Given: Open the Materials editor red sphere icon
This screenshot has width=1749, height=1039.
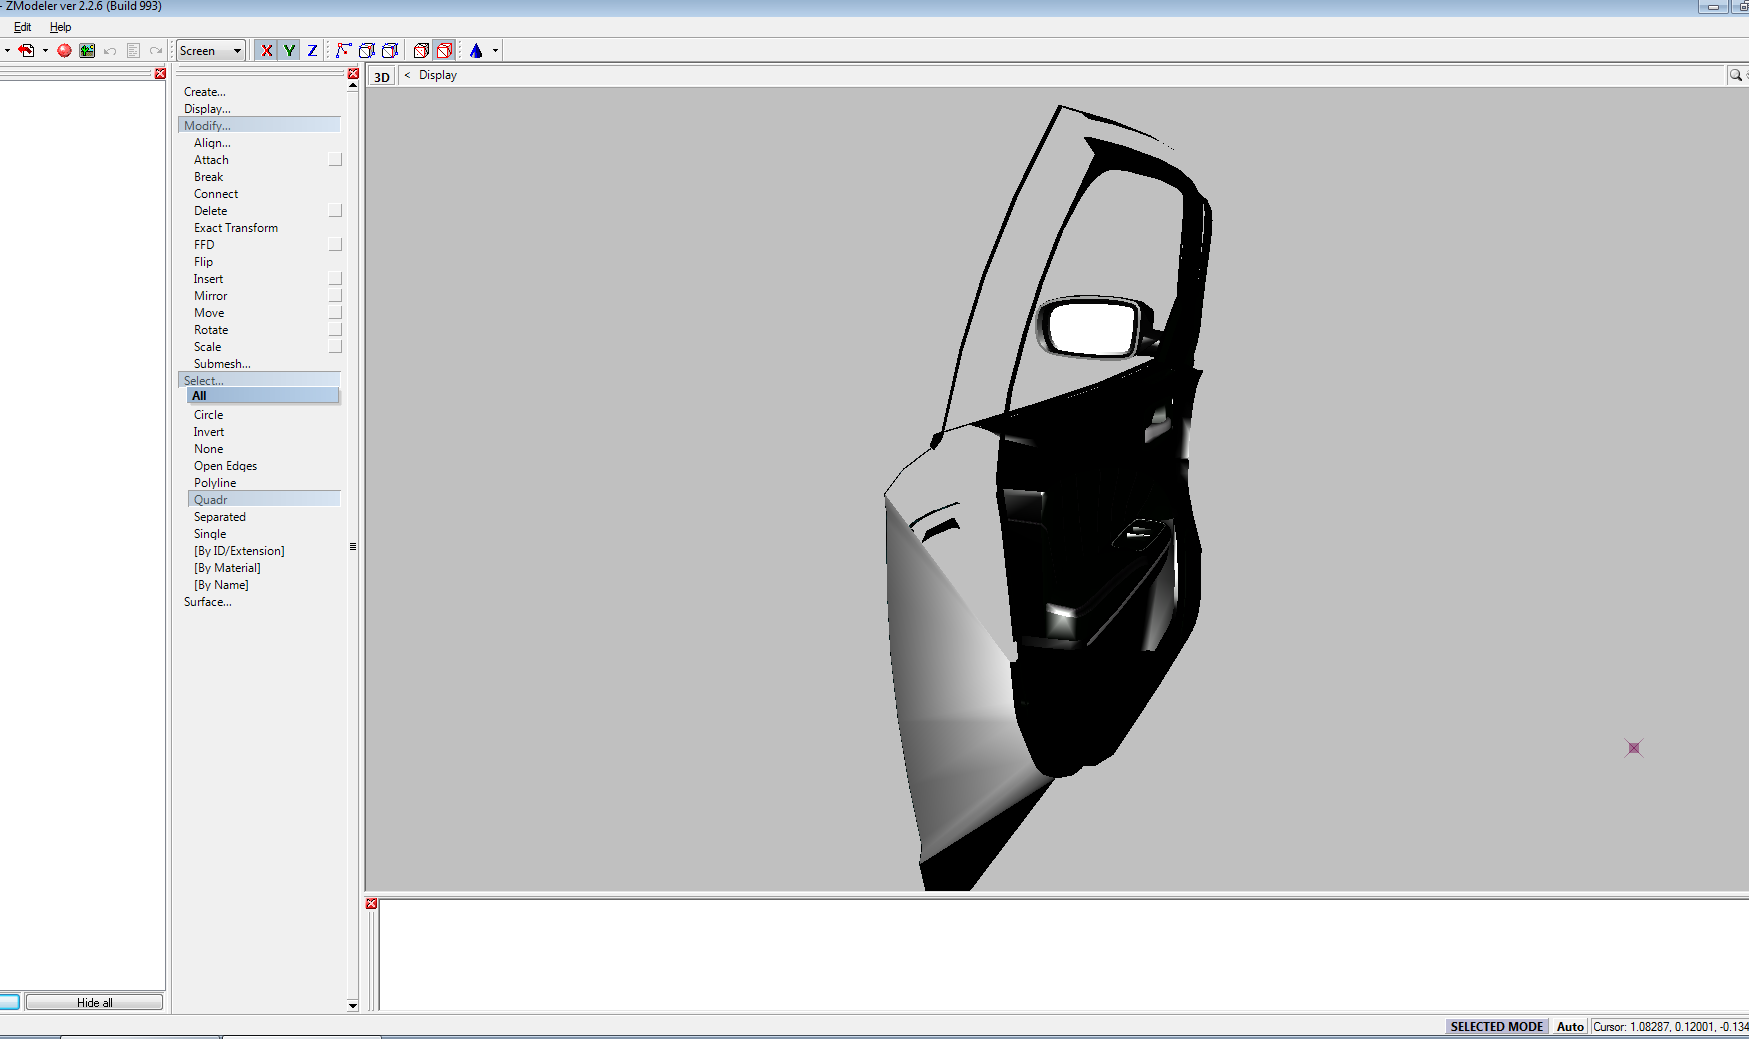Looking at the screenshot, I should 64,51.
